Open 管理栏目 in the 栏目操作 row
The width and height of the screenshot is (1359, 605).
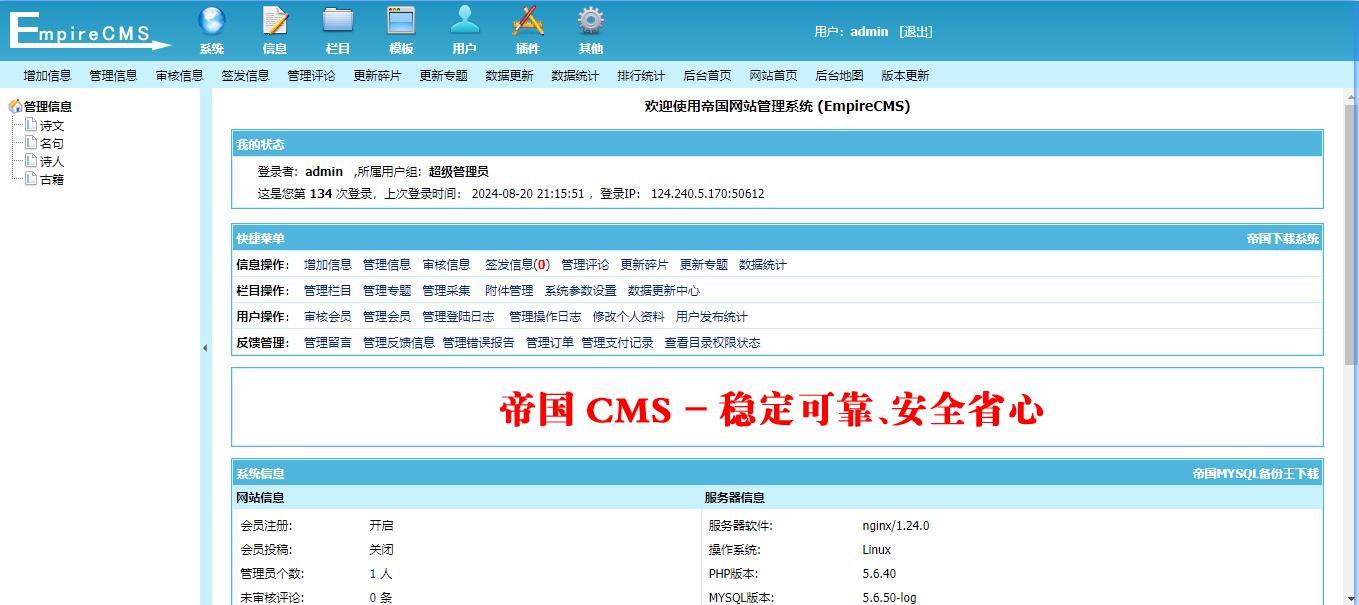(328, 291)
